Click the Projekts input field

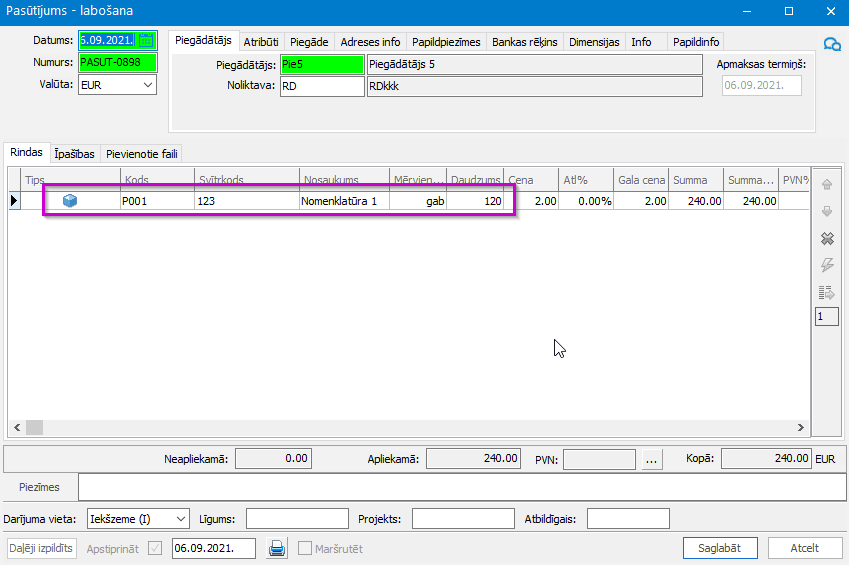coord(463,519)
